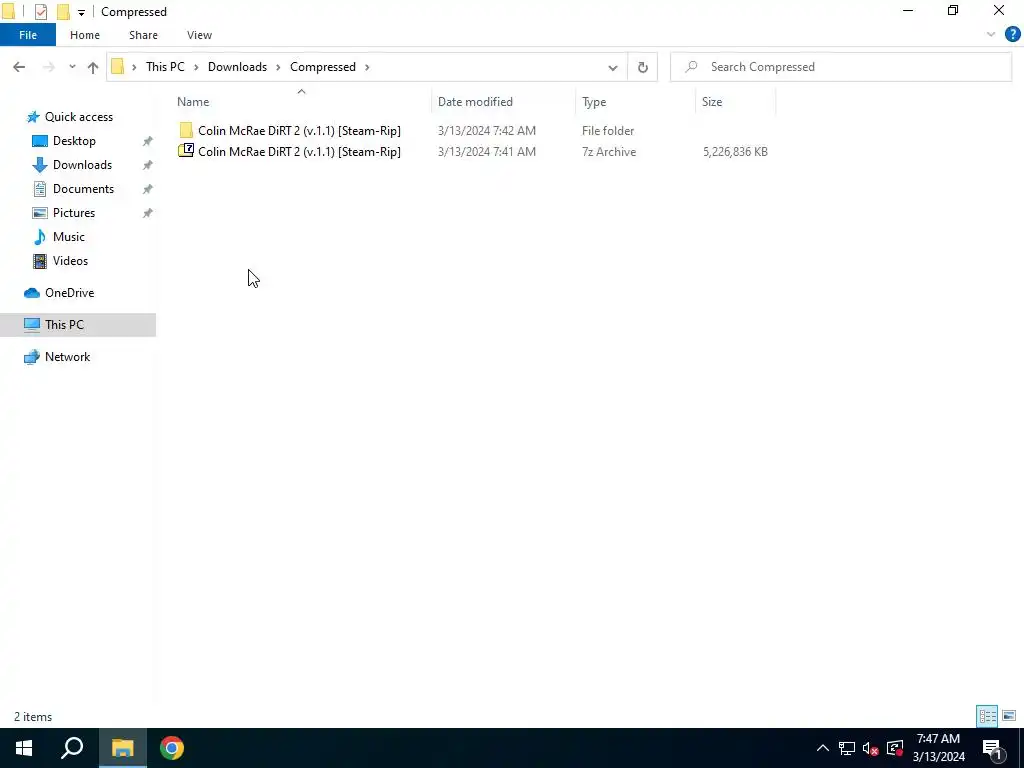Open Desktop in navigation pane
The height and width of the screenshot is (768, 1024).
pyautogui.click(x=74, y=141)
